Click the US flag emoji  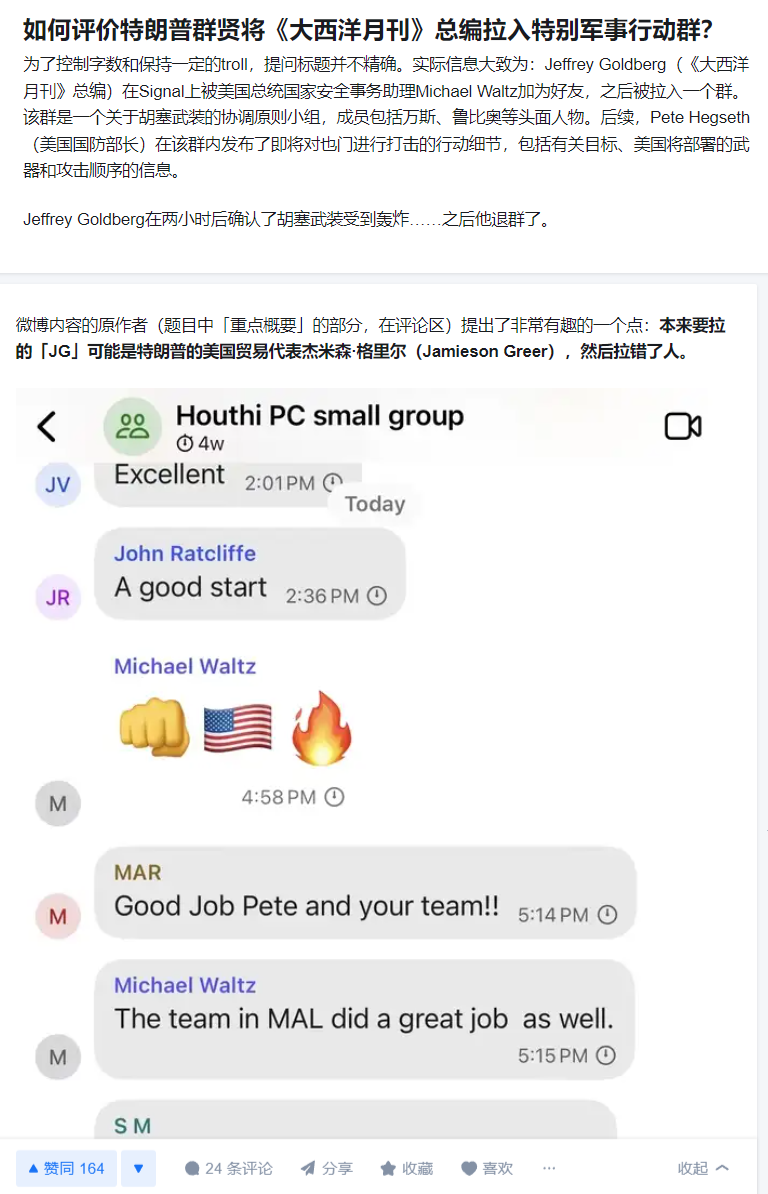coord(238,728)
